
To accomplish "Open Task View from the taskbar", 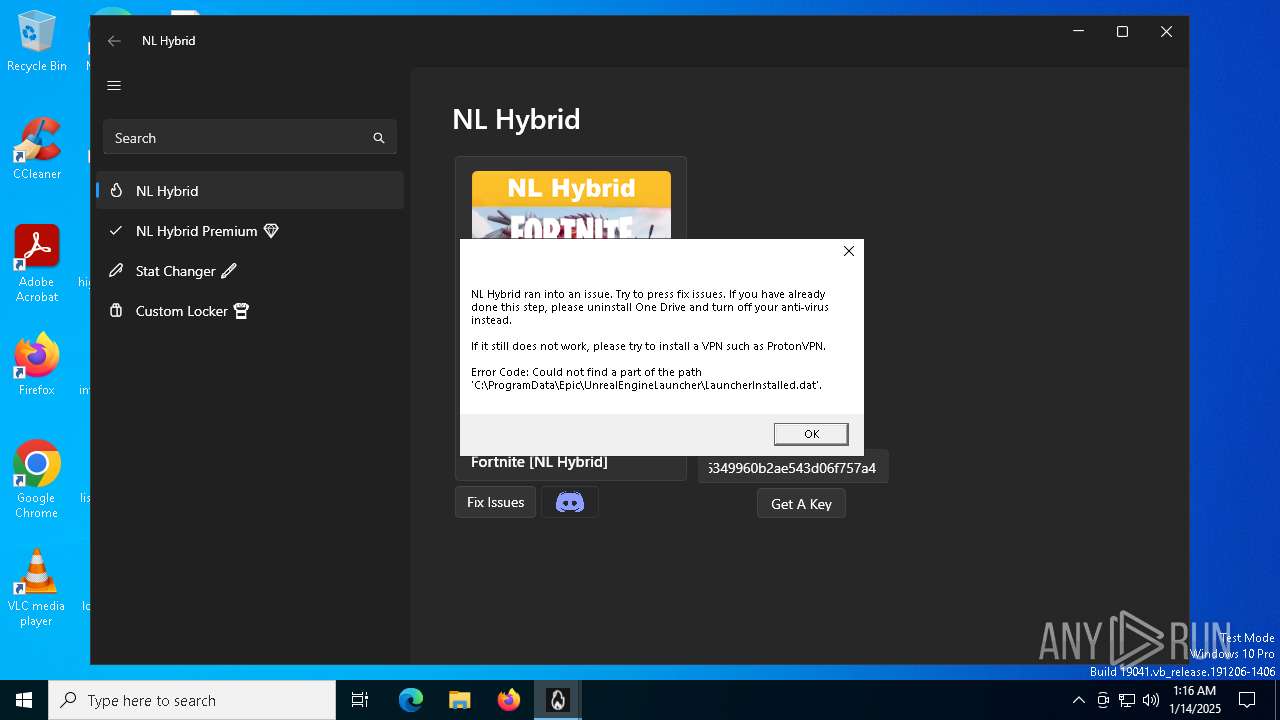I will coord(360,700).
